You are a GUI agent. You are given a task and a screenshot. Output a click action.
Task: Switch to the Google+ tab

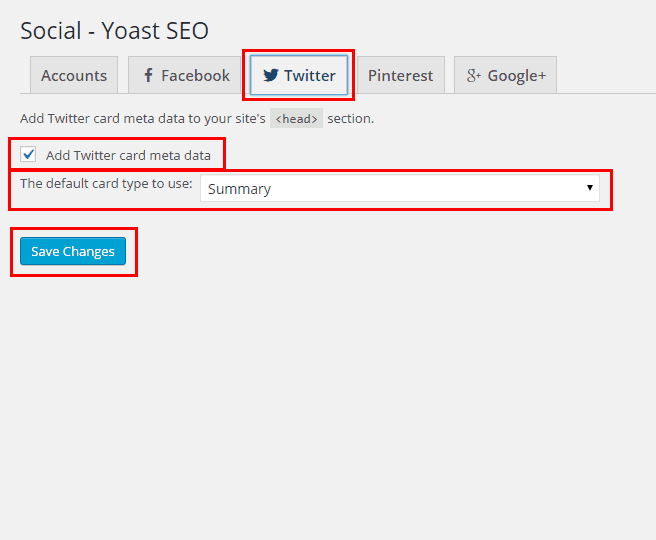pyautogui.click(x=505, y=75)
